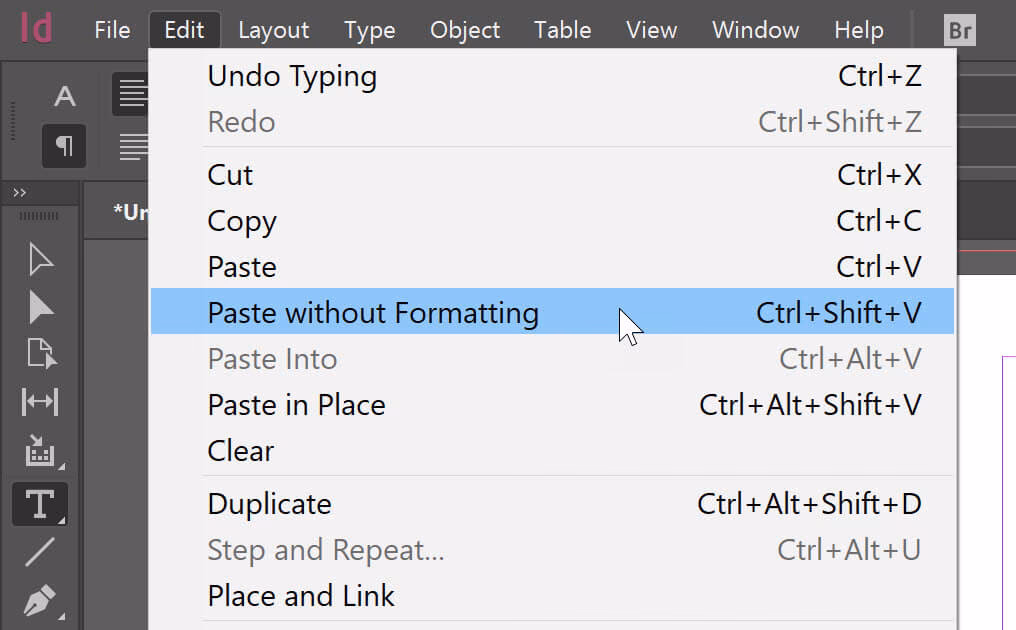
Task: Choose Duplicate in the Edit menu
Action: coord(269,504)
